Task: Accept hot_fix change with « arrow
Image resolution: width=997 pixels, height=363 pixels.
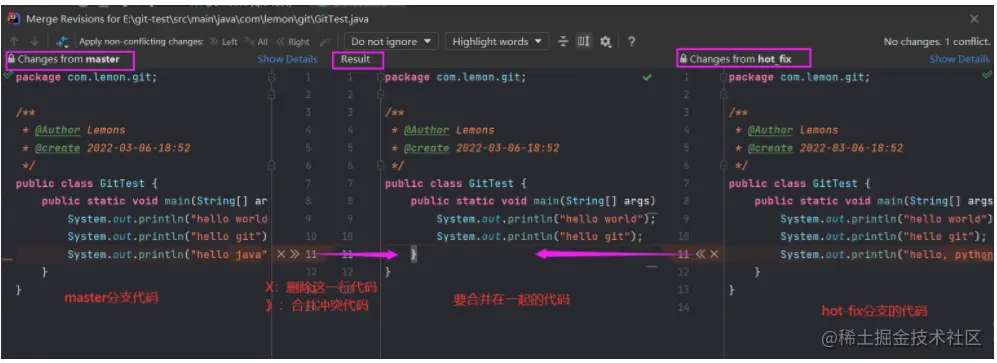Action: (x=701, y=254)
